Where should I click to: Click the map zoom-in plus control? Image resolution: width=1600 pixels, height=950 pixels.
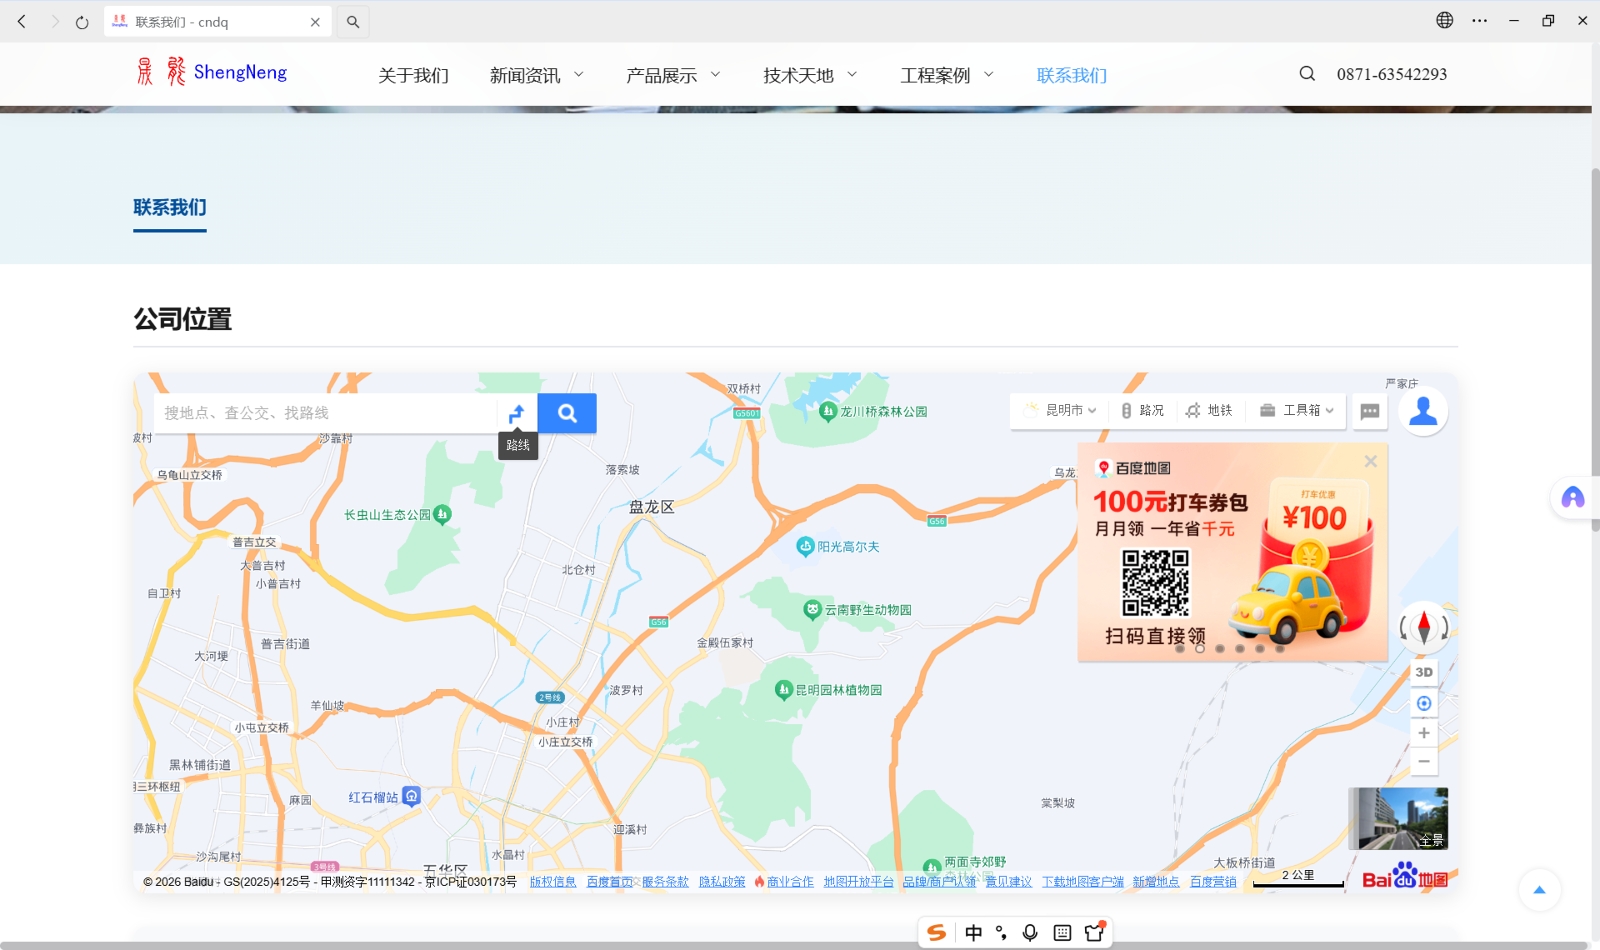(1424, 732)
